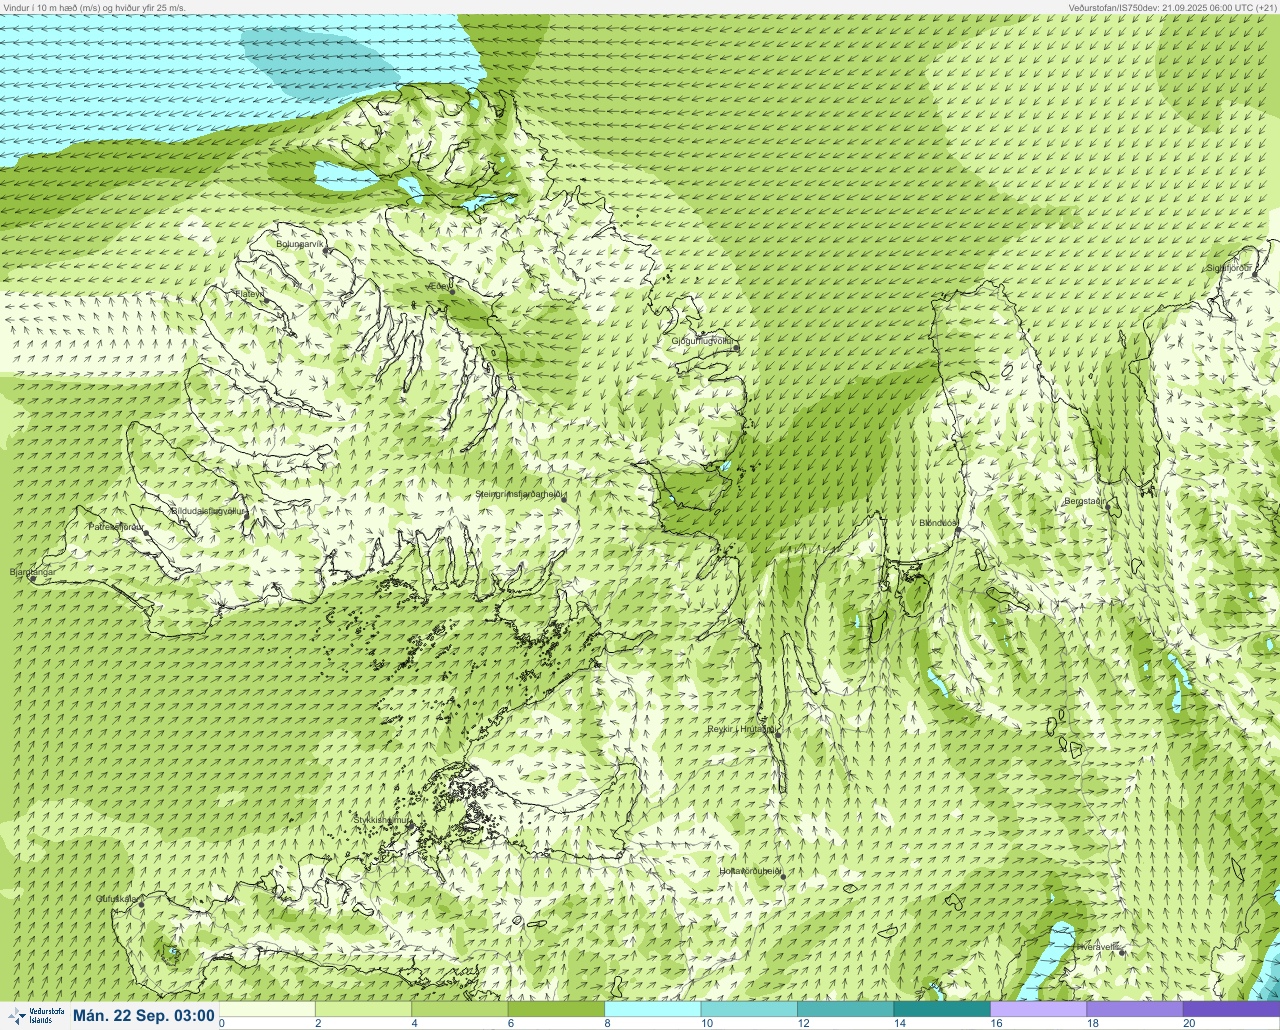Click the legend value 20
The height and width of the screenshot is (1030, 1280).
click(x=1189, y=1023)
